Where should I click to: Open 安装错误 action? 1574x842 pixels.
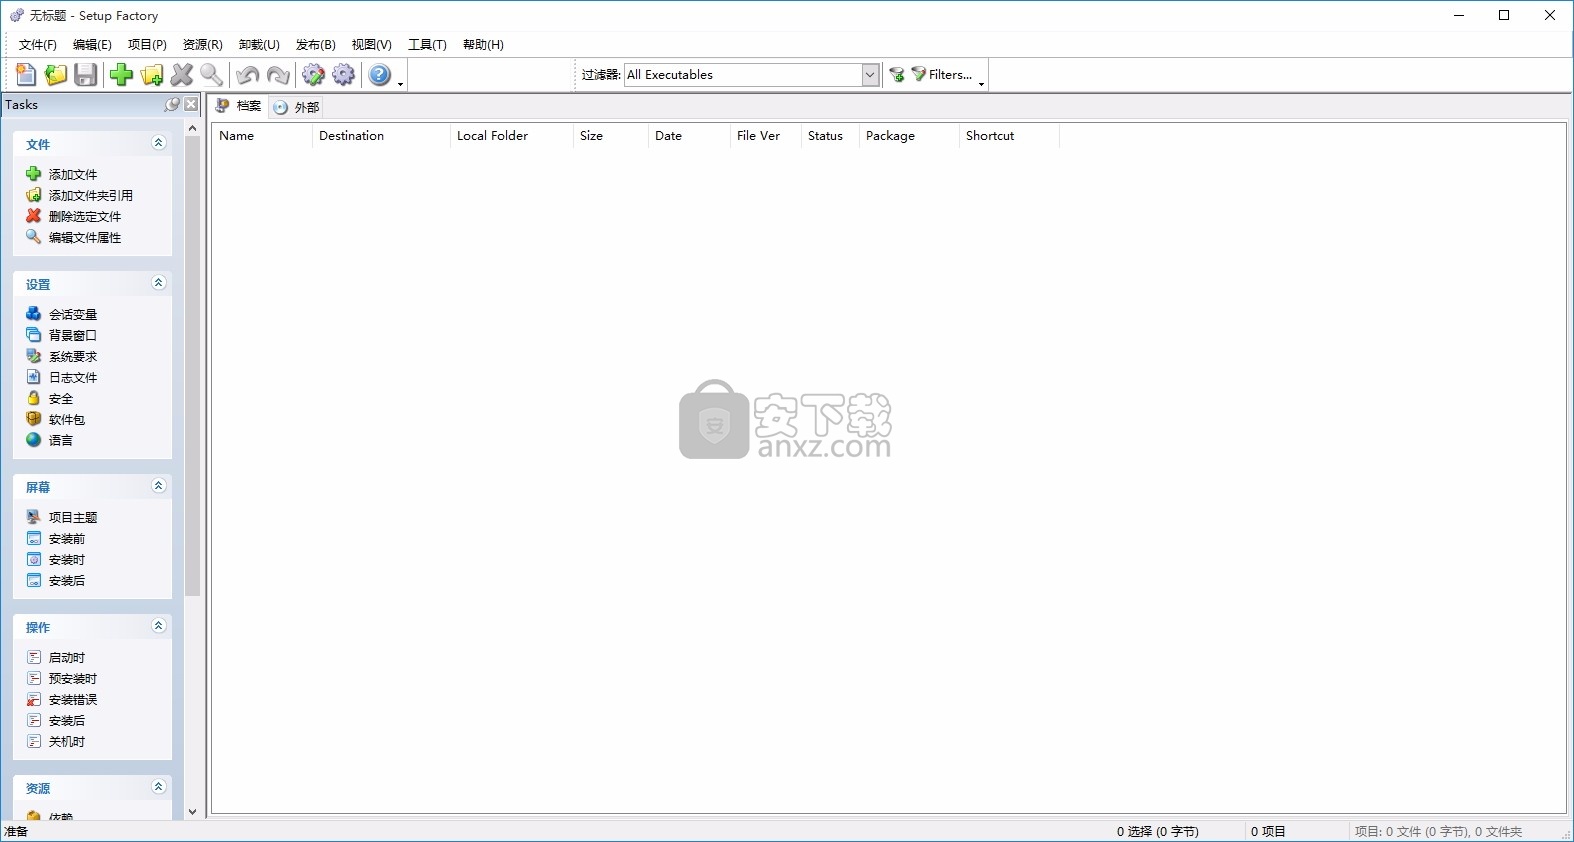point(73,699)
